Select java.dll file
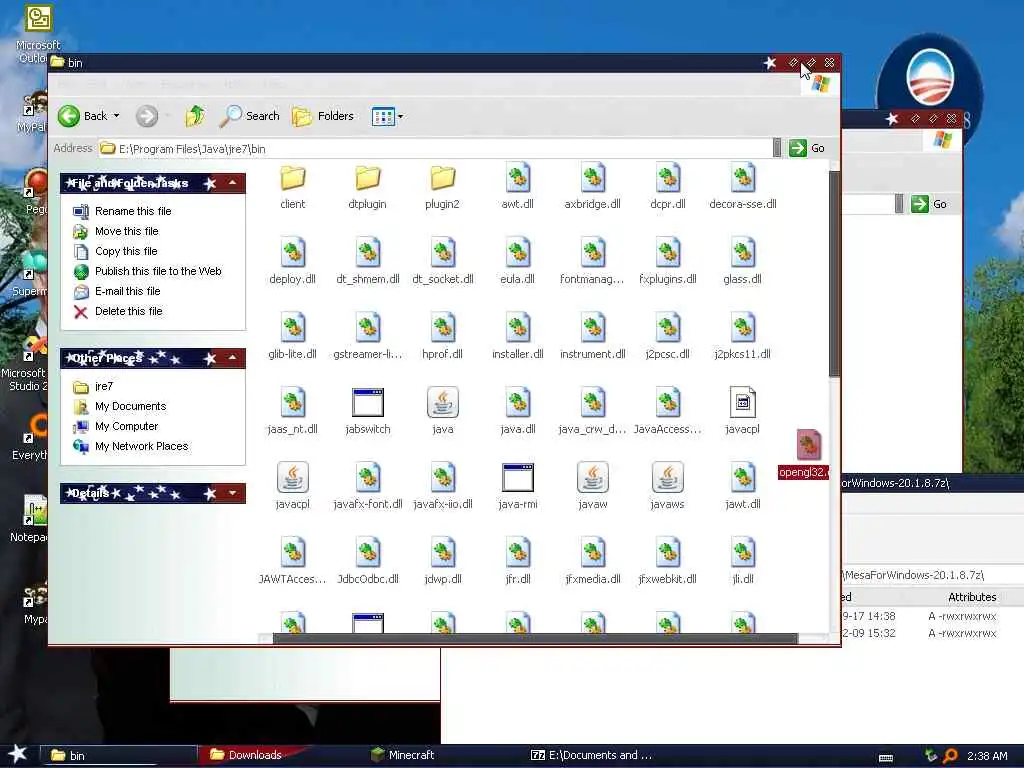 pyautogui.click(x=518, y=412)
